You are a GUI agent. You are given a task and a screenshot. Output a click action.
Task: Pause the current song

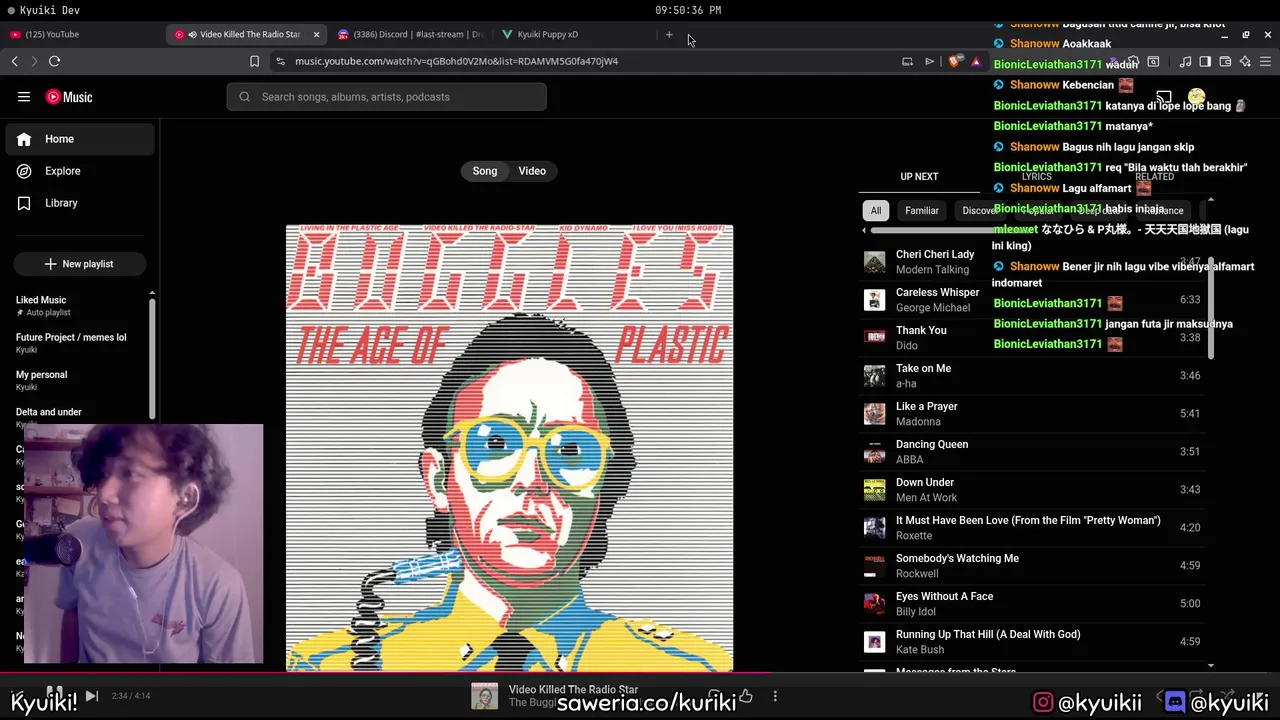54,696
